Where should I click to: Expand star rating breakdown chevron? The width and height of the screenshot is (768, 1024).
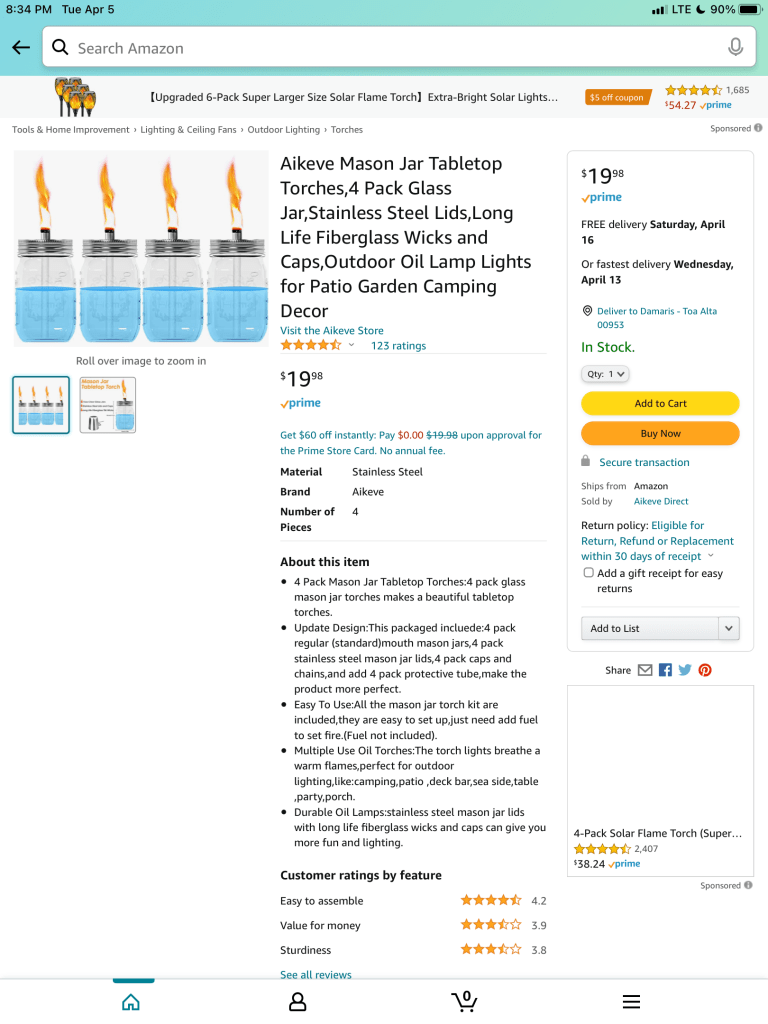(x=351, y=345)
